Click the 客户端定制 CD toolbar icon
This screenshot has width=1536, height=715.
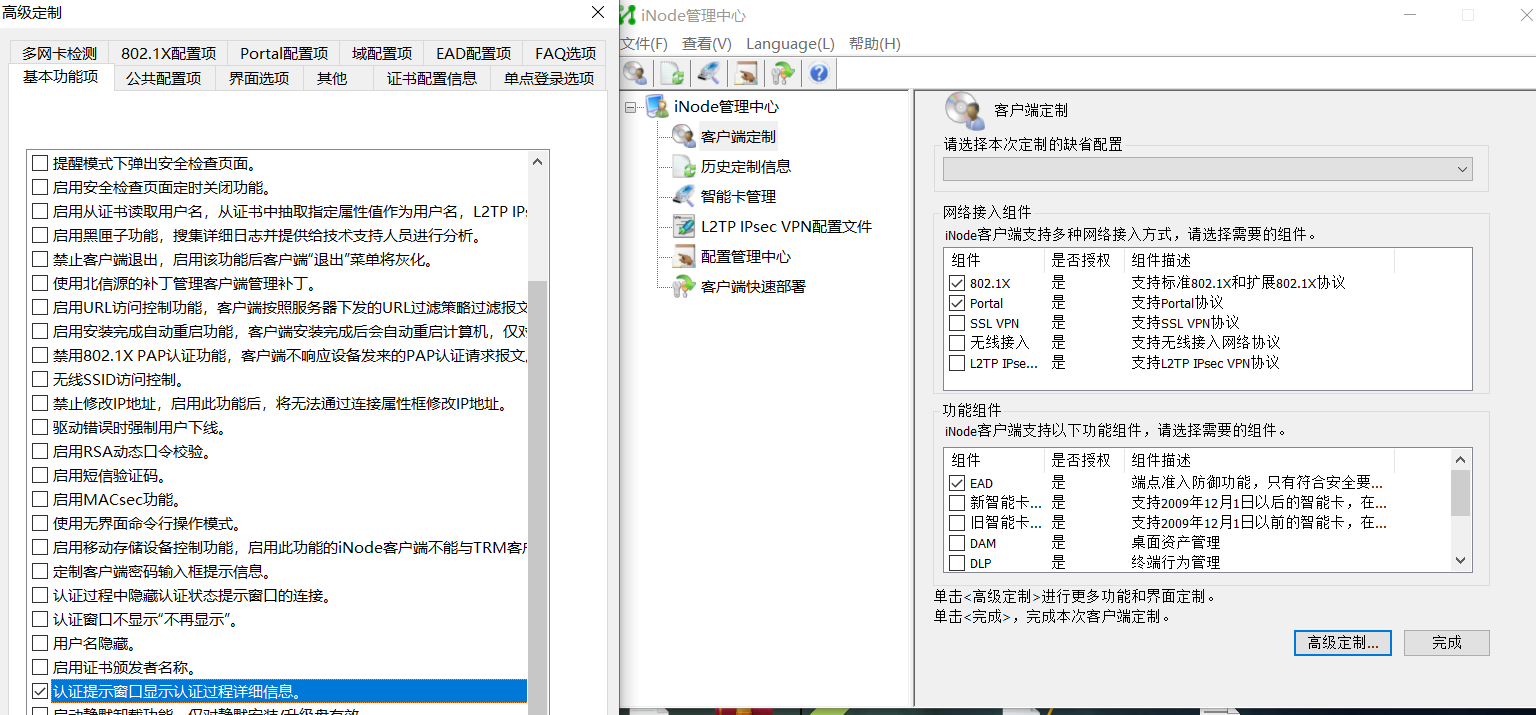pos(635,73)
